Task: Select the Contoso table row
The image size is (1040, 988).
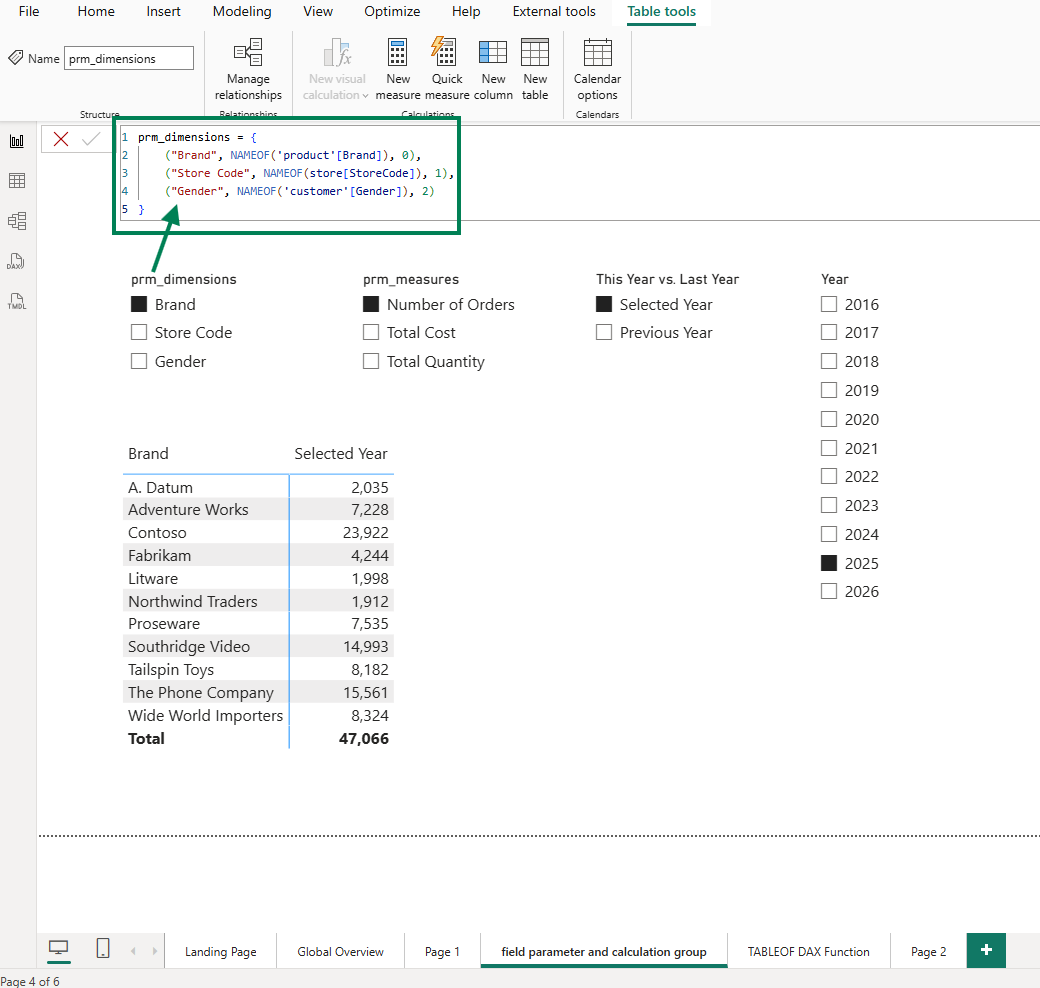Action: 258,532
